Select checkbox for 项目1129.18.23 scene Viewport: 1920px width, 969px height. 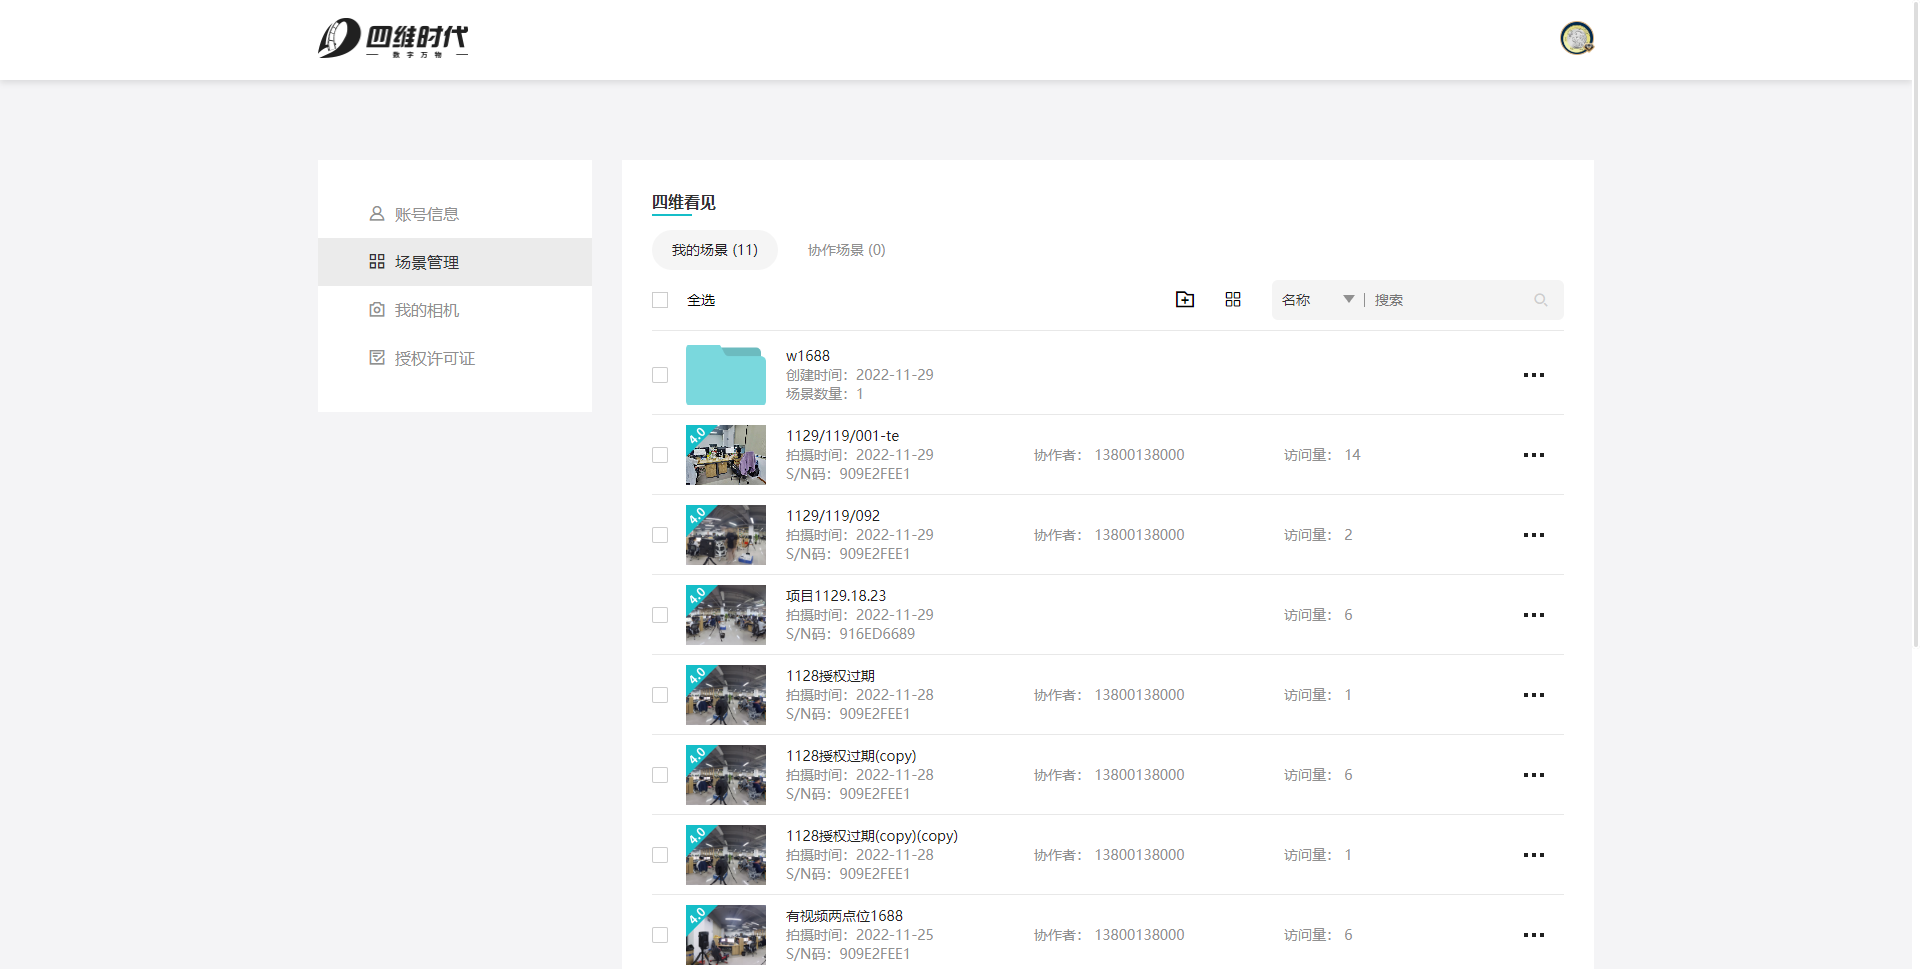(x=660, y=615)
